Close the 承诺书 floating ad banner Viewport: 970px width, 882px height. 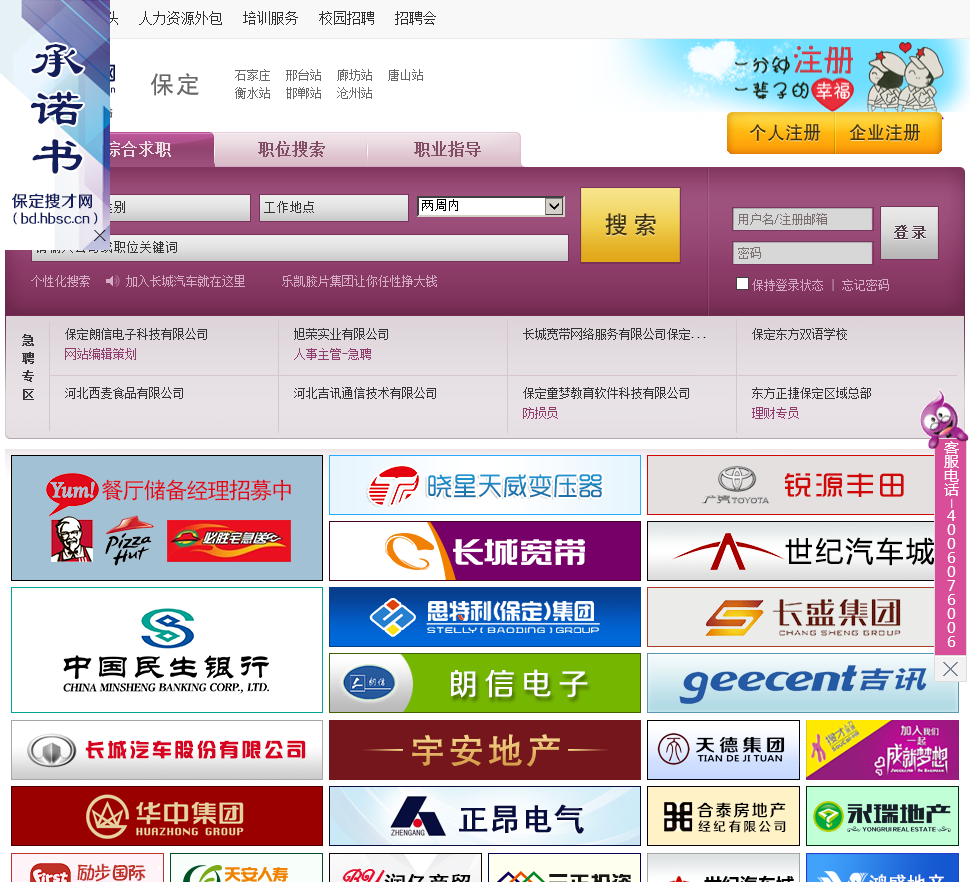click(100, 235)
